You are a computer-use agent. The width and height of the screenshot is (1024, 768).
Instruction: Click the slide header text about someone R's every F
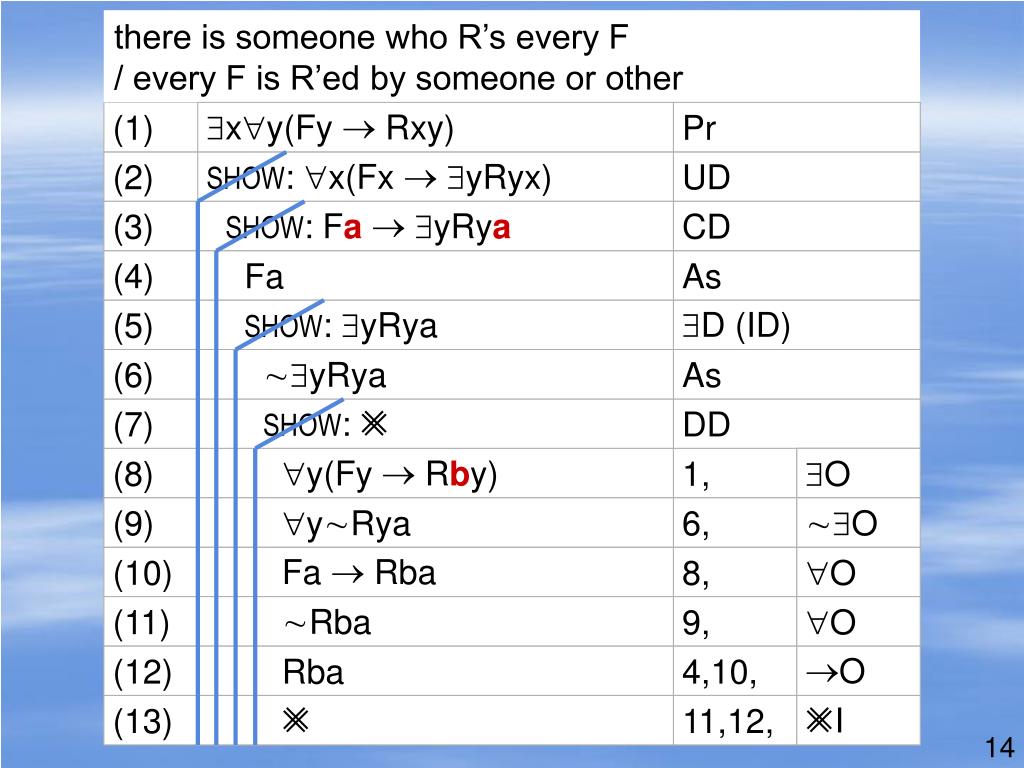(398, 57)
